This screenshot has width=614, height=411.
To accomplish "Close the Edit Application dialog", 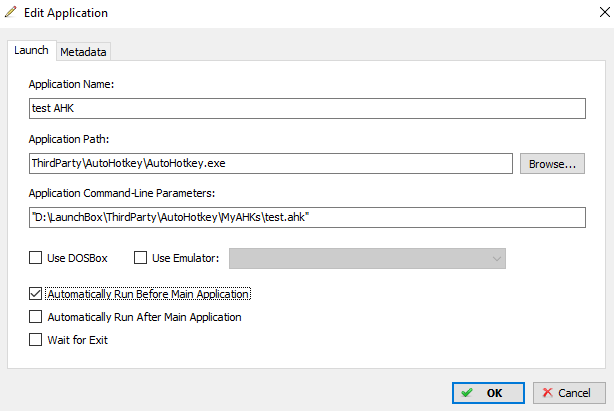I will (605, 13).
